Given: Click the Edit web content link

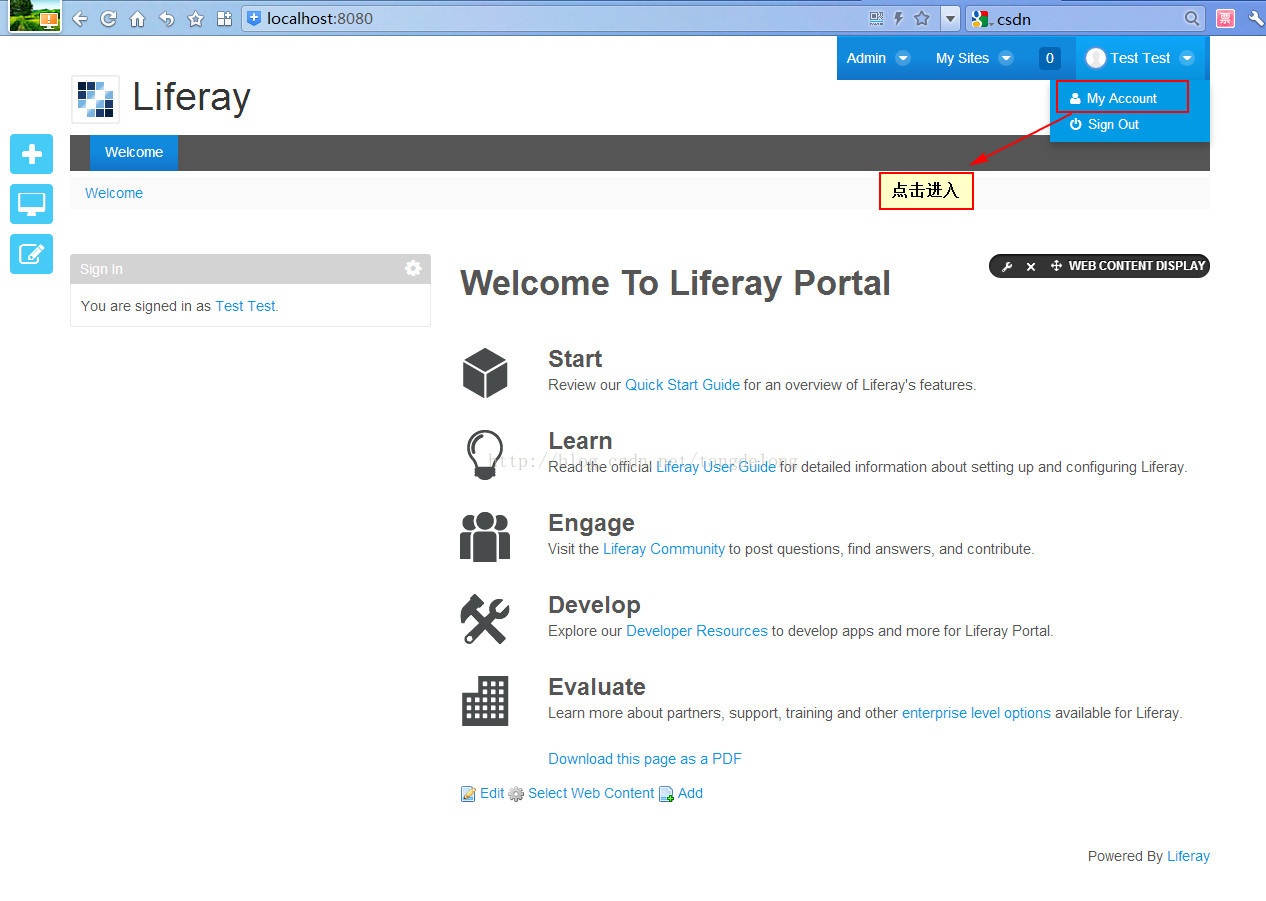Looking at the screenshot, I should click(x=482, y=793).
